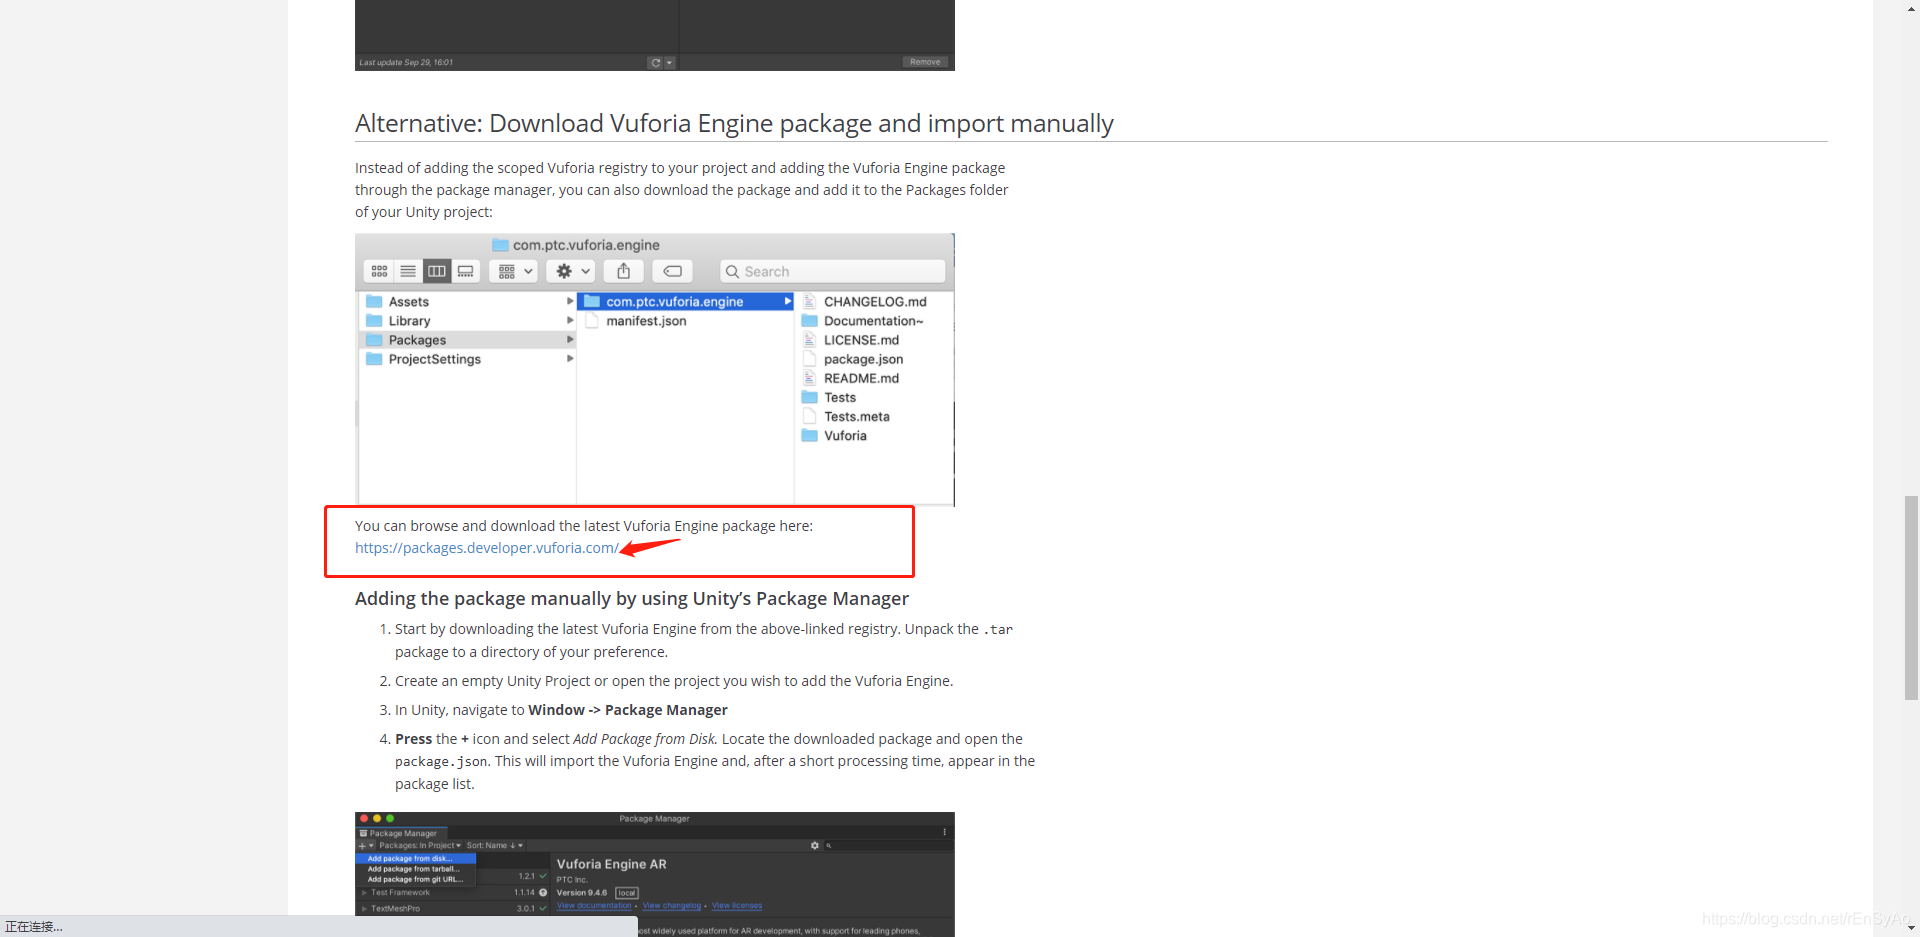Select the ProjectSettings folder

467,359
